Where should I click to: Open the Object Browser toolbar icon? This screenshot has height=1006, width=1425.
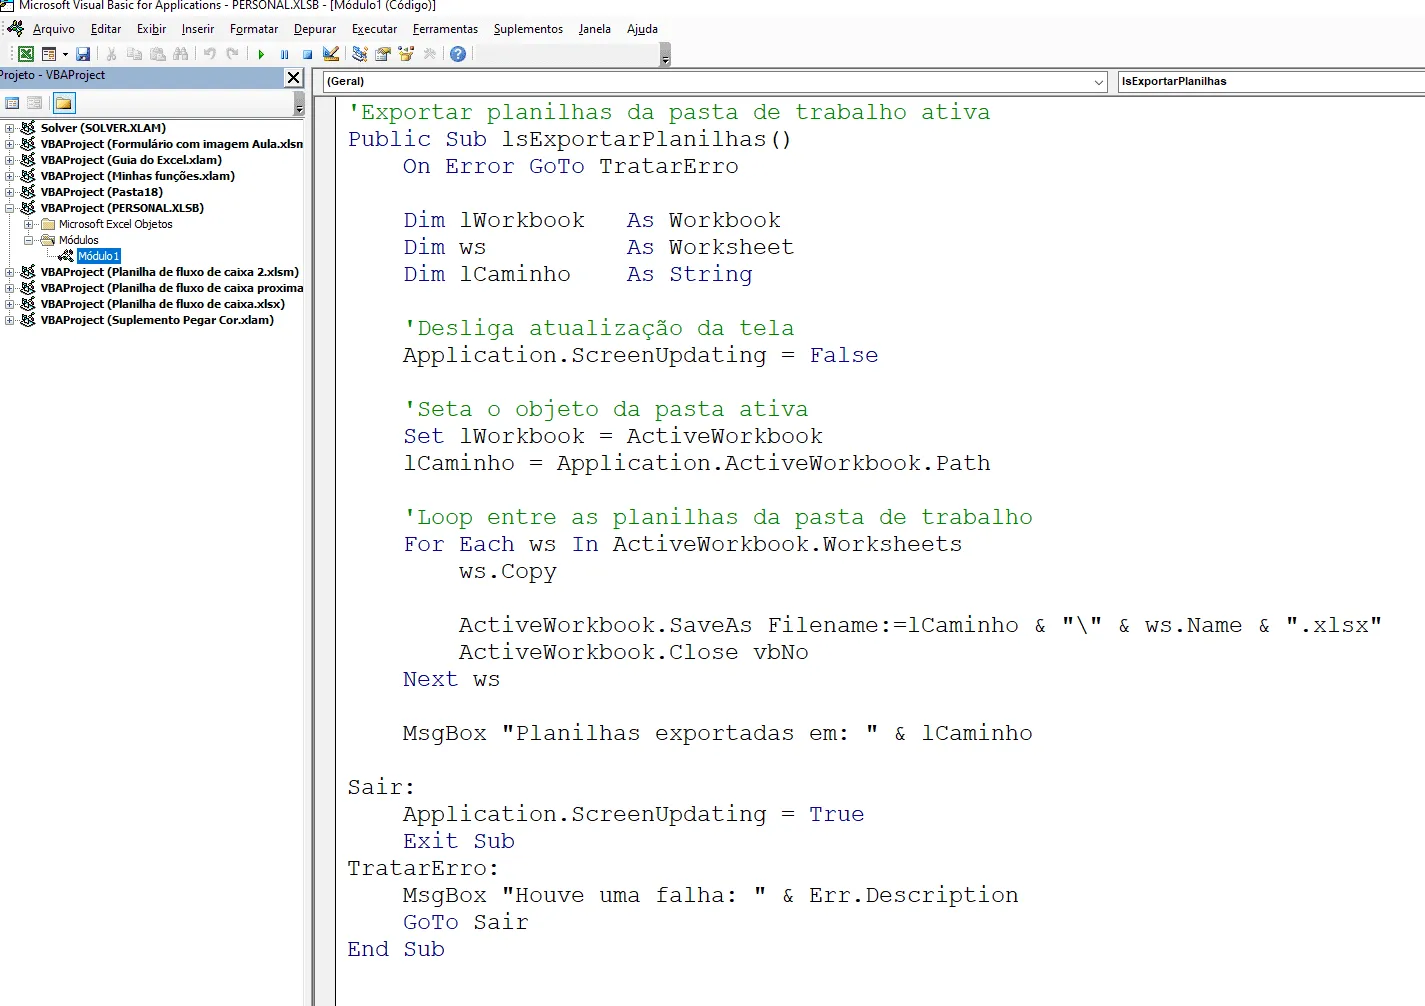tap(406, 54)
